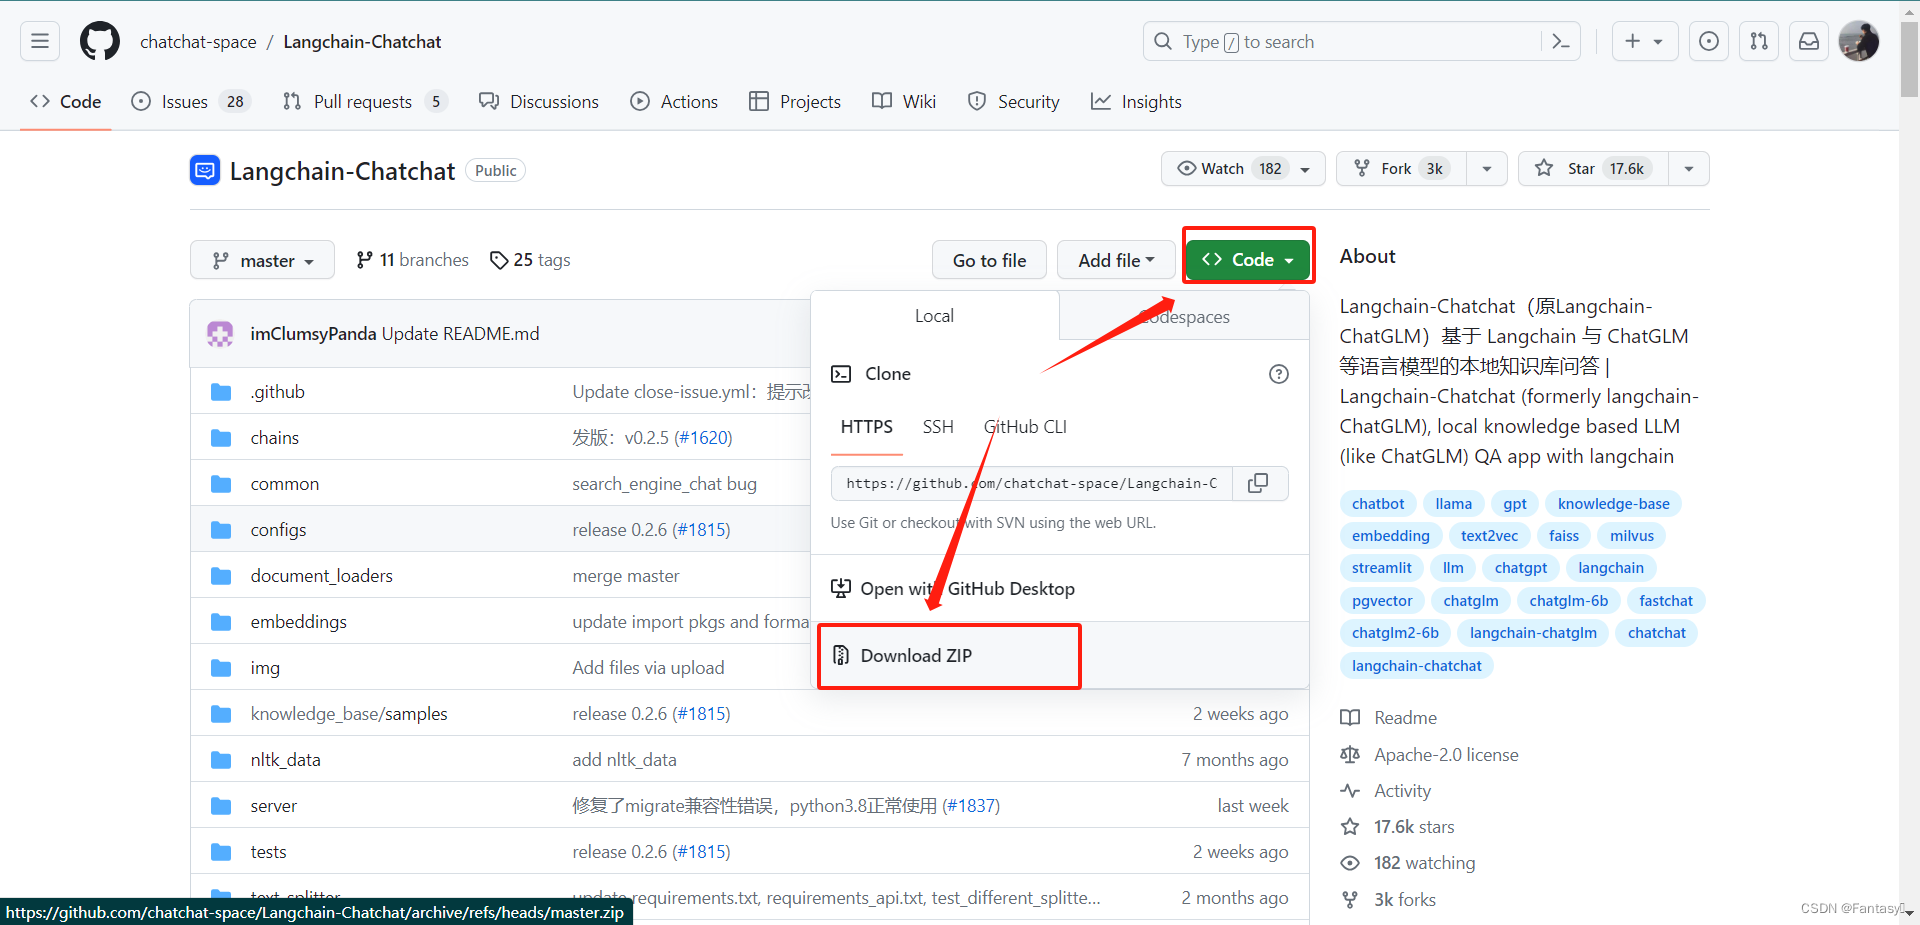The image size is (1920, 925).
Task: Expand the star lists dropdown arrow
Action: (1689, 169)
